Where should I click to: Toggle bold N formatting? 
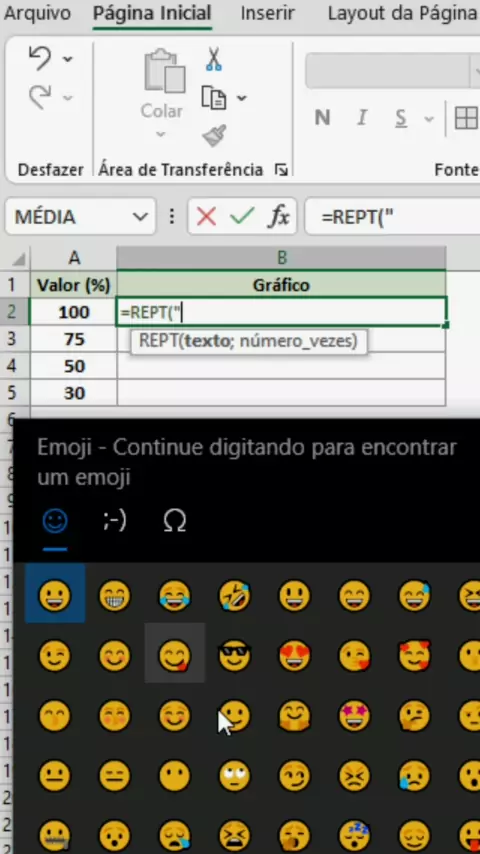coord(323,118)
